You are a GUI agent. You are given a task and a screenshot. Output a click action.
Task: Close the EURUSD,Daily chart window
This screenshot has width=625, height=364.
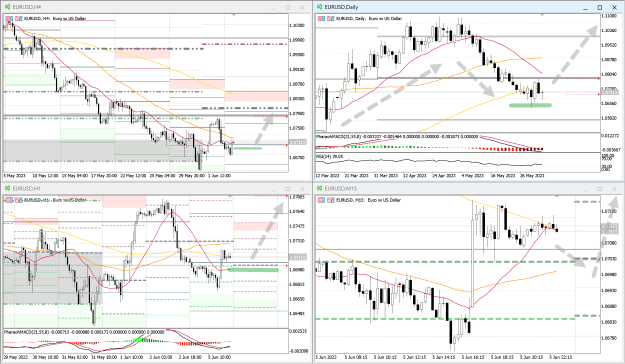[x=614, y=8]
